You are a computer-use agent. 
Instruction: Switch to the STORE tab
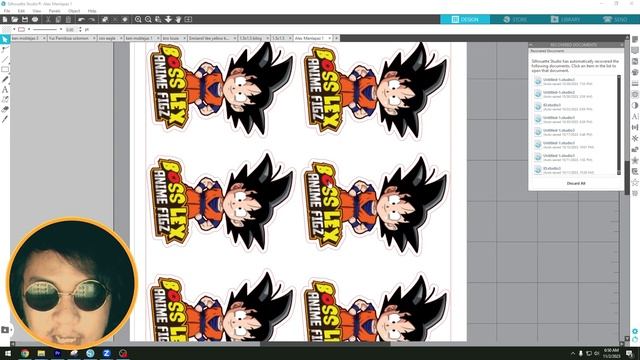515,19
